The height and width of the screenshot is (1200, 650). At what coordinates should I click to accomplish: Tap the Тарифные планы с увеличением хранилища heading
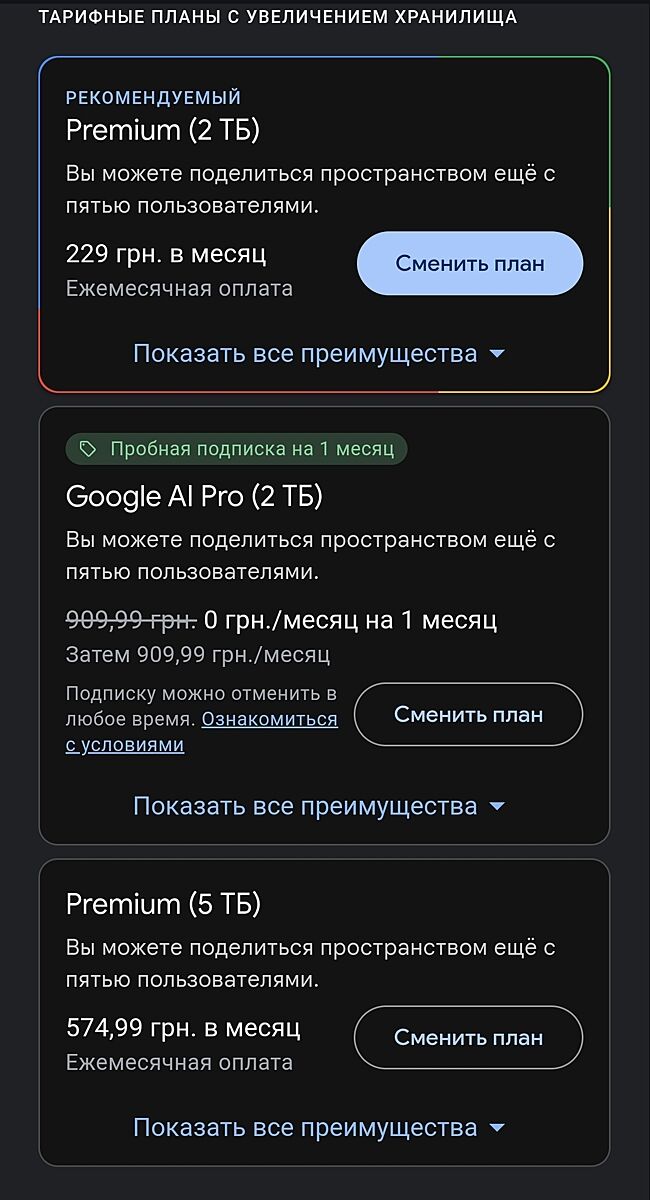click(278, 17)
